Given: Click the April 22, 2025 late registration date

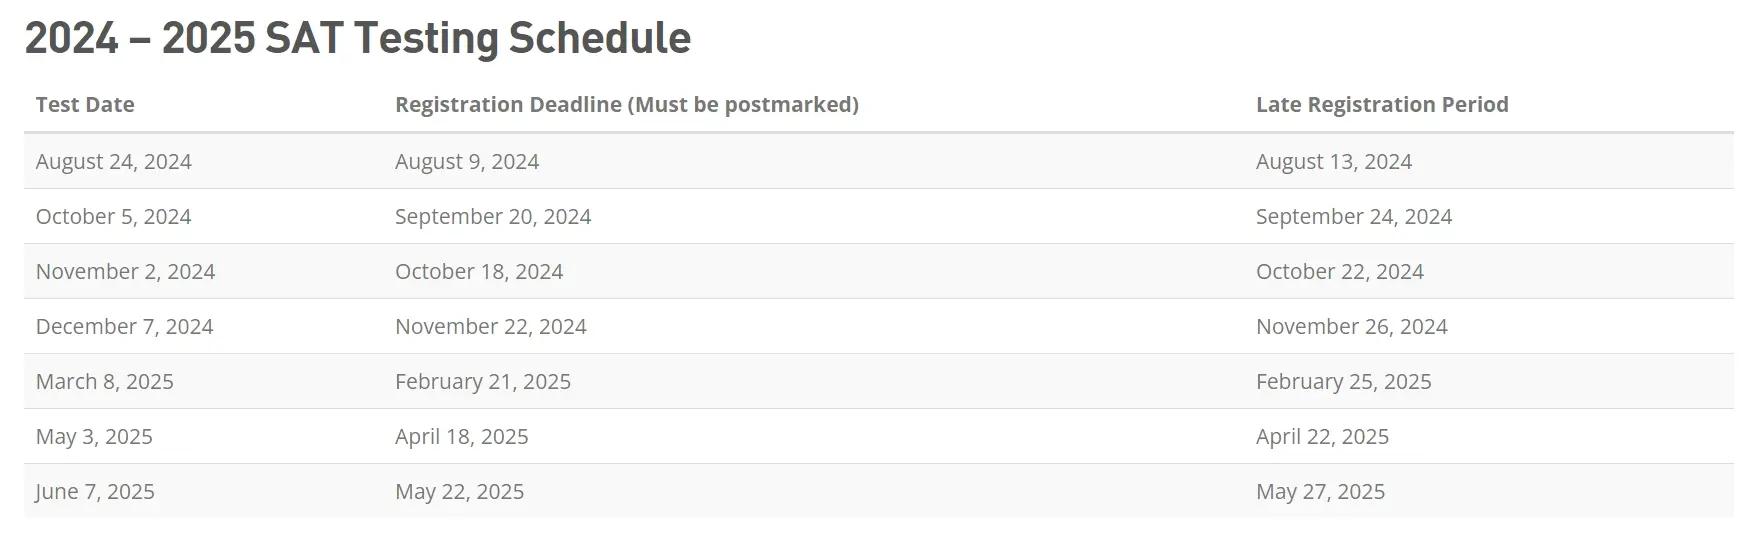Looking at the screenshot, I should 1322,437.
